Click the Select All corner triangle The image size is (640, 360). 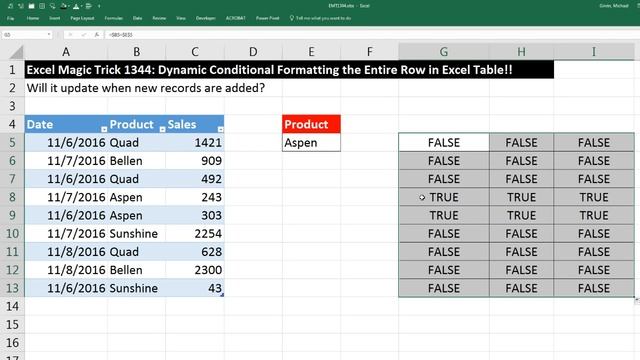(17, 52)
